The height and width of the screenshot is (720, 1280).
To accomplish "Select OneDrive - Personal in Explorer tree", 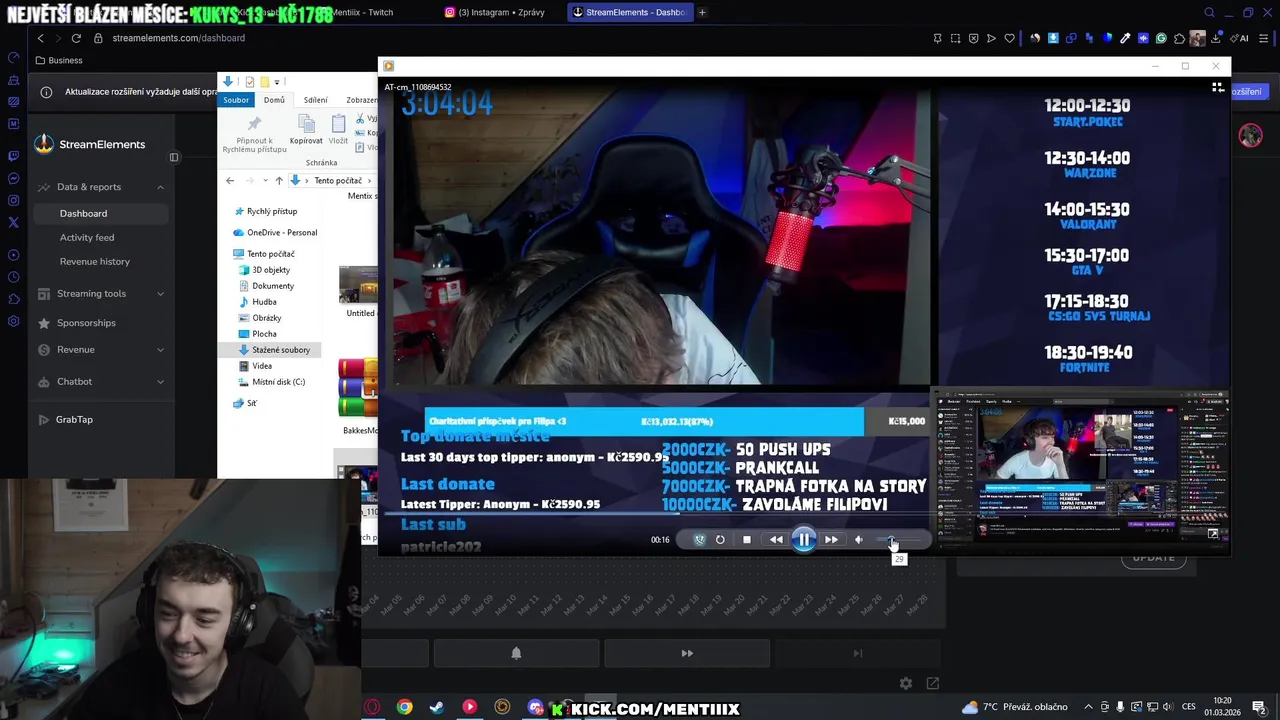I will click(x=275, y=233).
